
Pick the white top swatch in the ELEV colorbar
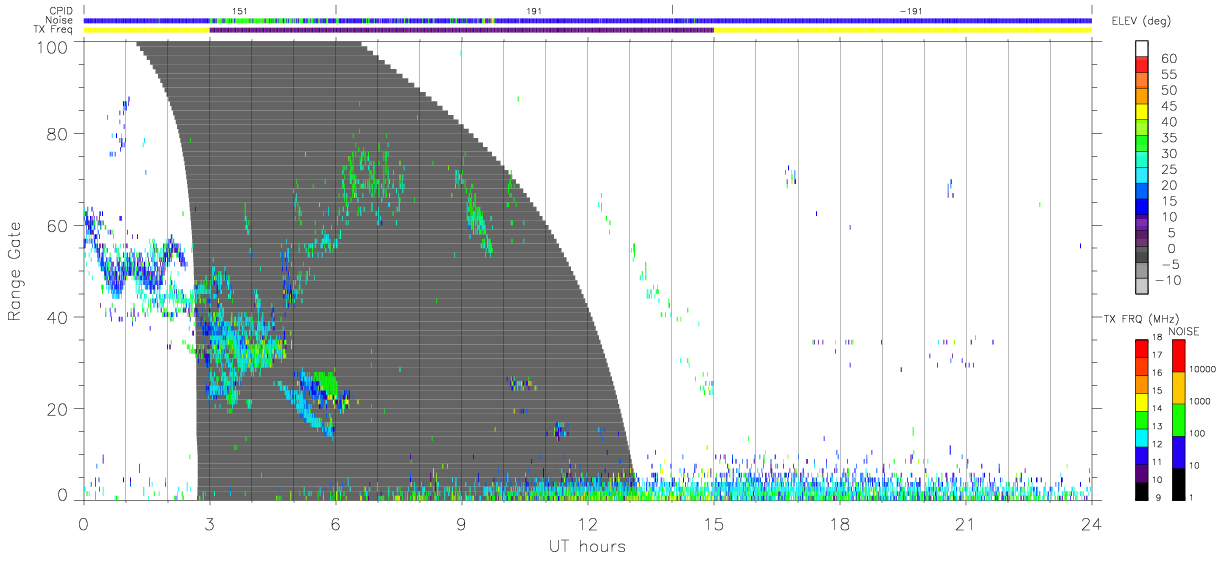(x=1144, y=49)
